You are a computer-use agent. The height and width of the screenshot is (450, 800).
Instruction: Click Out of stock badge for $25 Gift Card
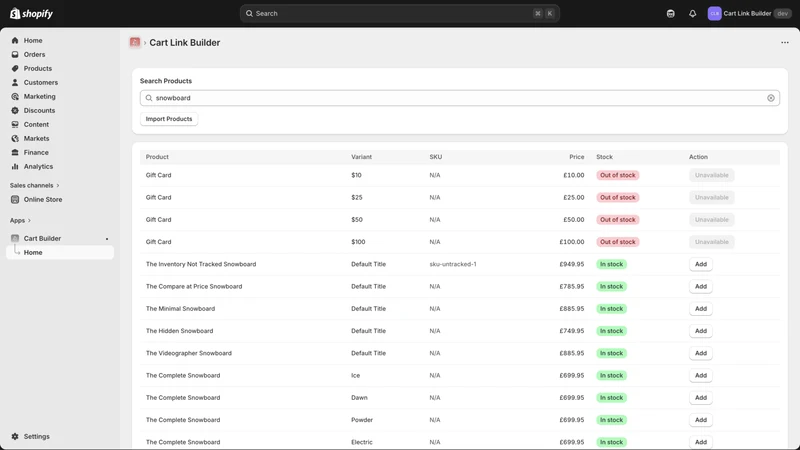[617, 197]
